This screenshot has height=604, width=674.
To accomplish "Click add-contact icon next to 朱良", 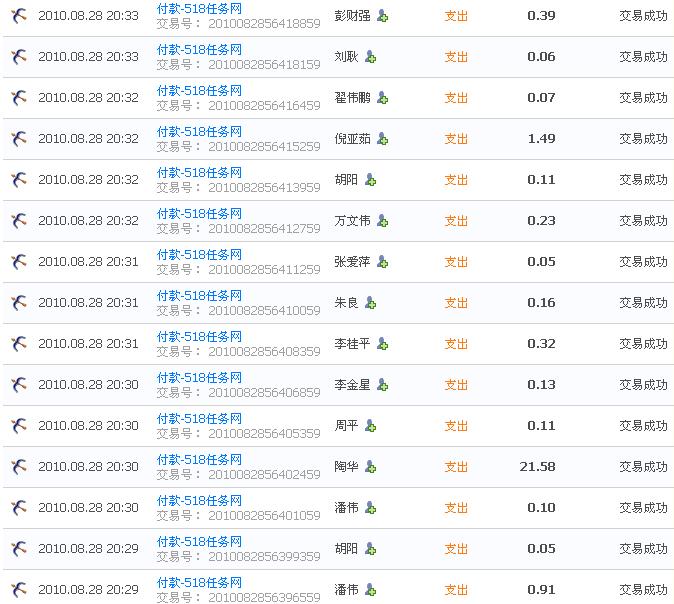I will point(370,303).
